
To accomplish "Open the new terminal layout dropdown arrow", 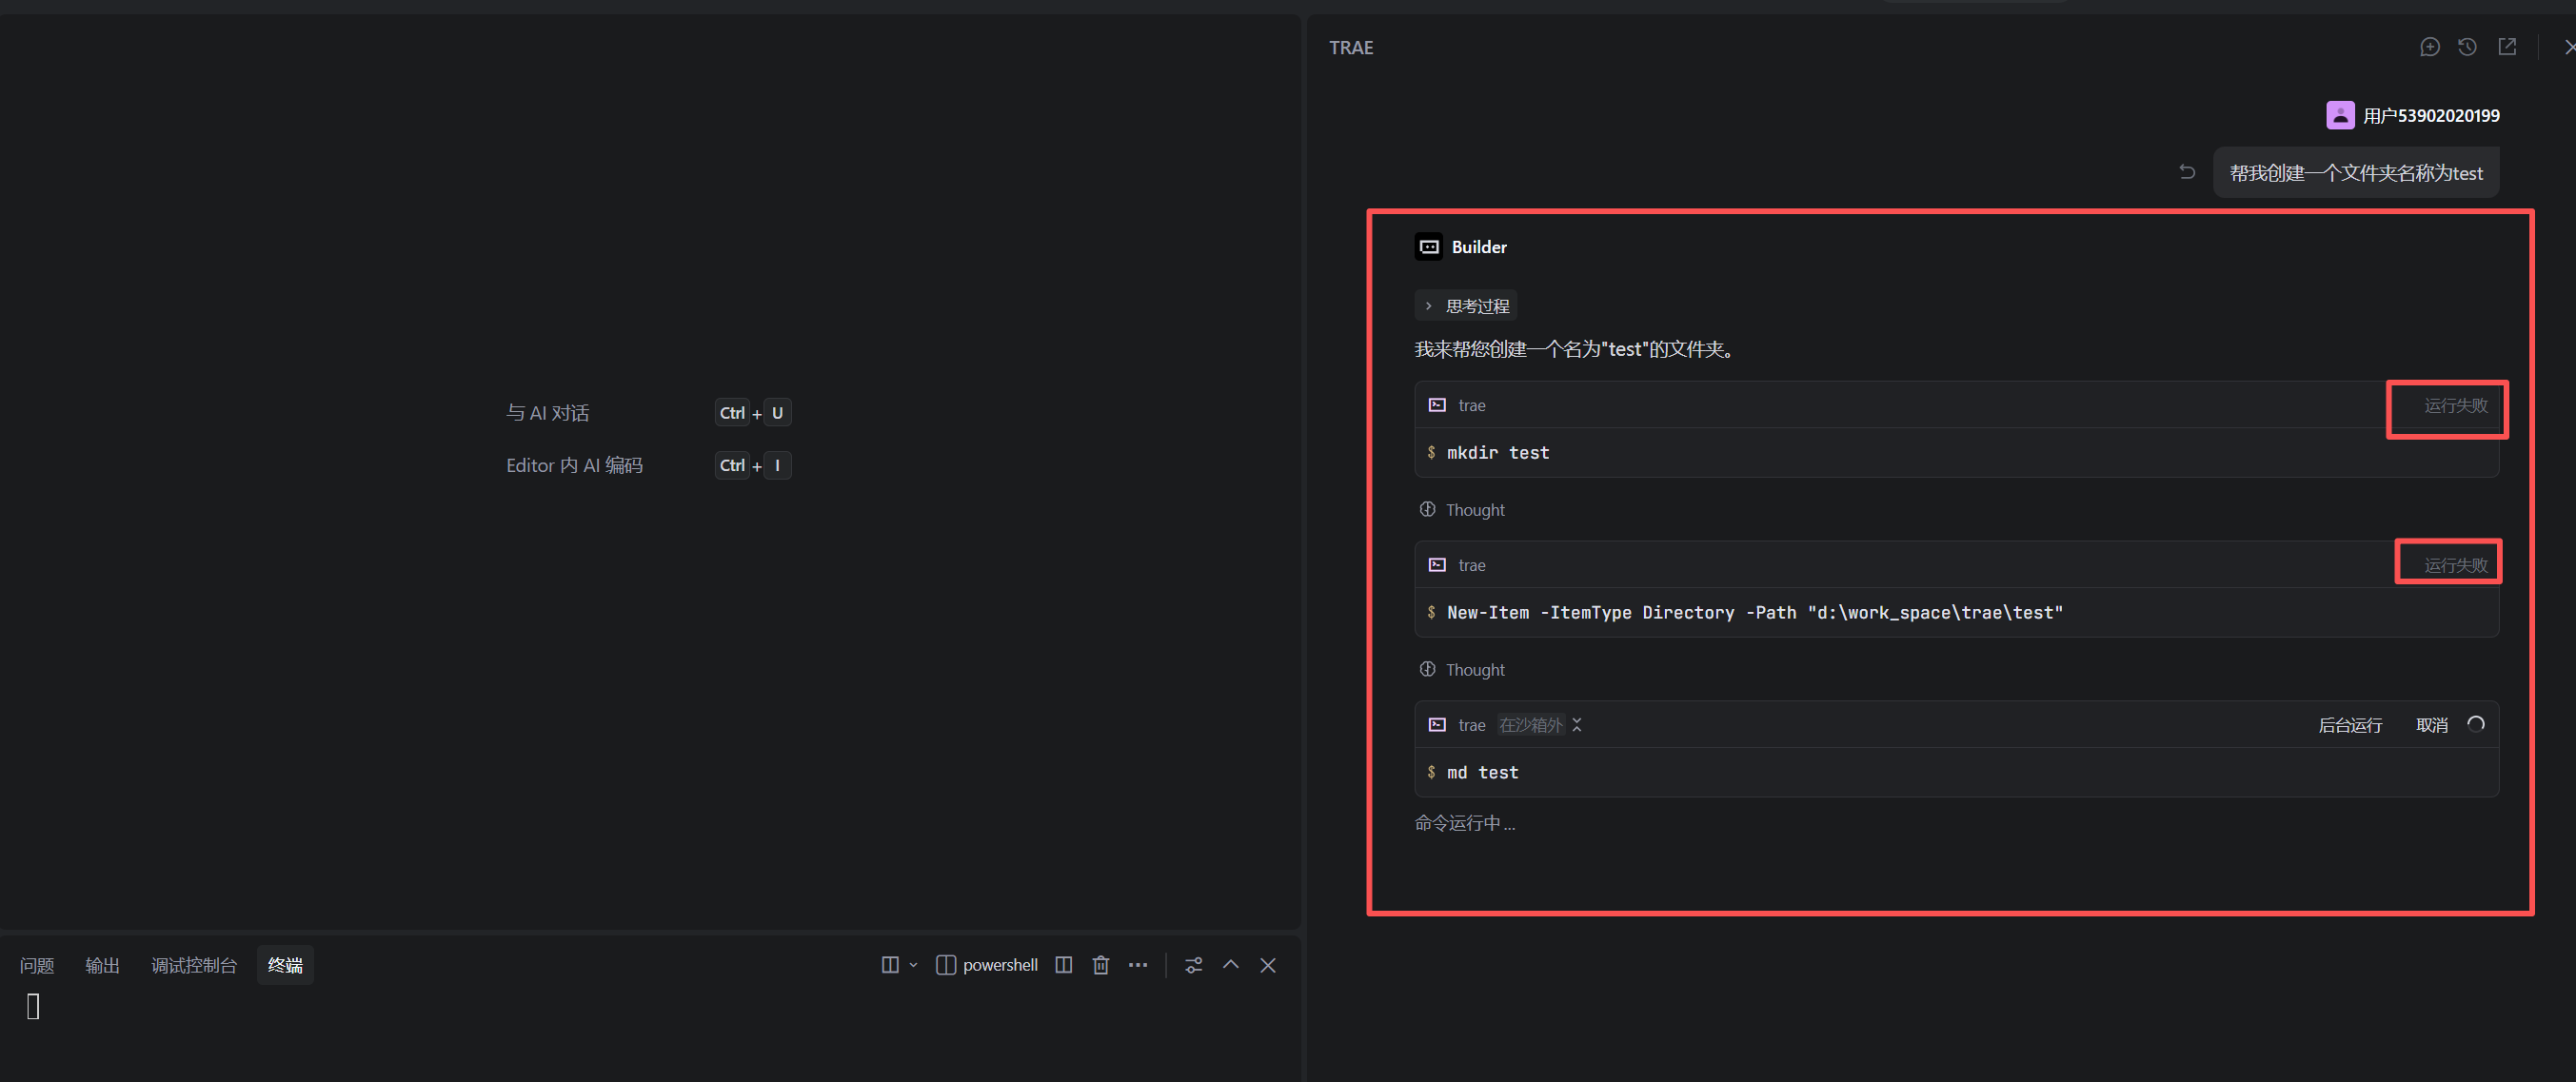I will point(913,965).
